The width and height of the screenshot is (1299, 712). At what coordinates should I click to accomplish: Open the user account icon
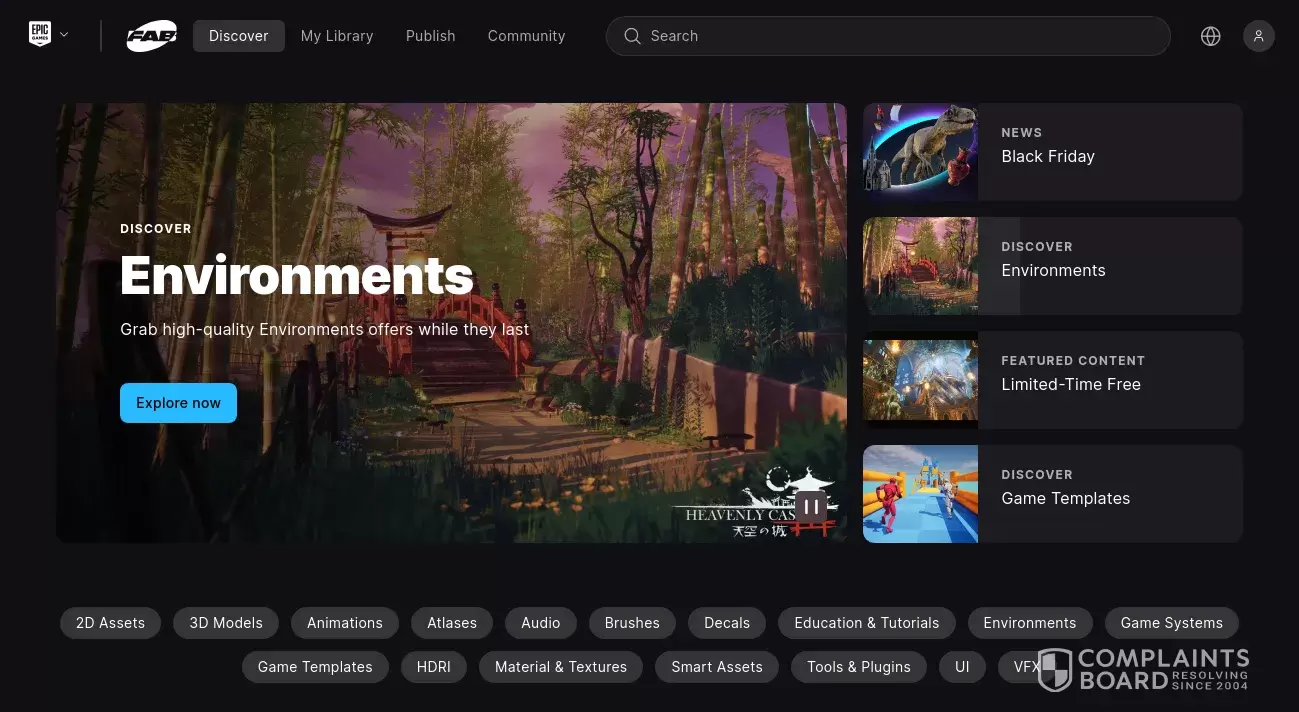(x=1258, y=36)
